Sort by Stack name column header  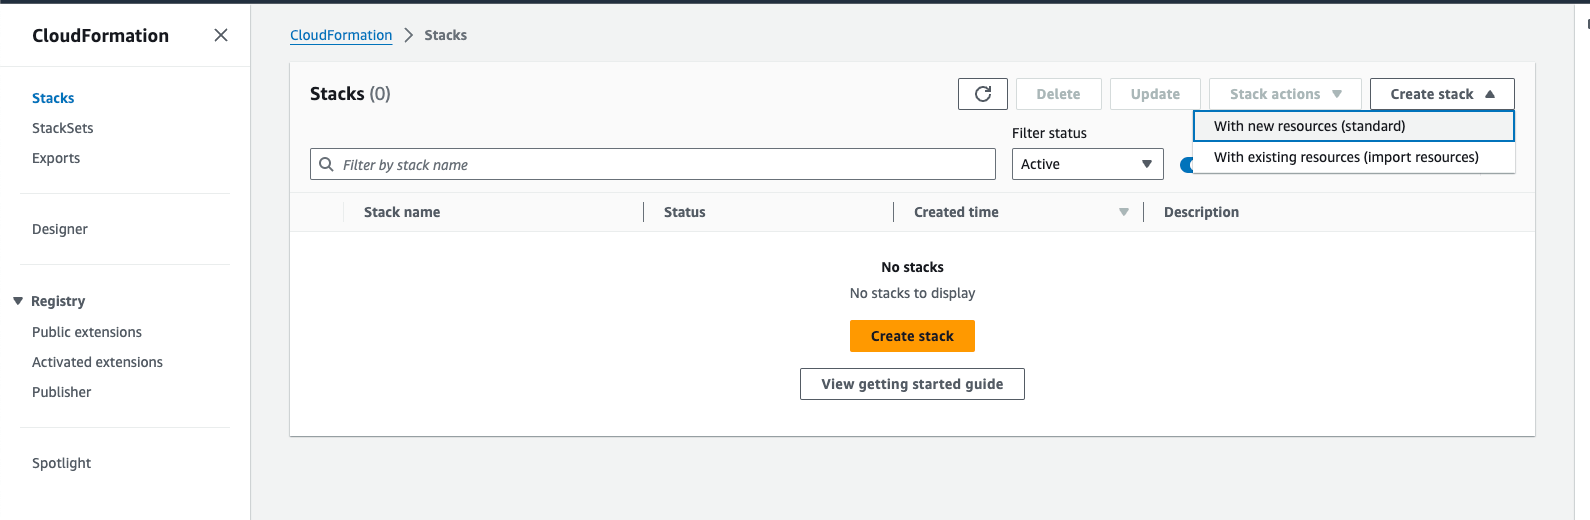click(x=402, y=212)
